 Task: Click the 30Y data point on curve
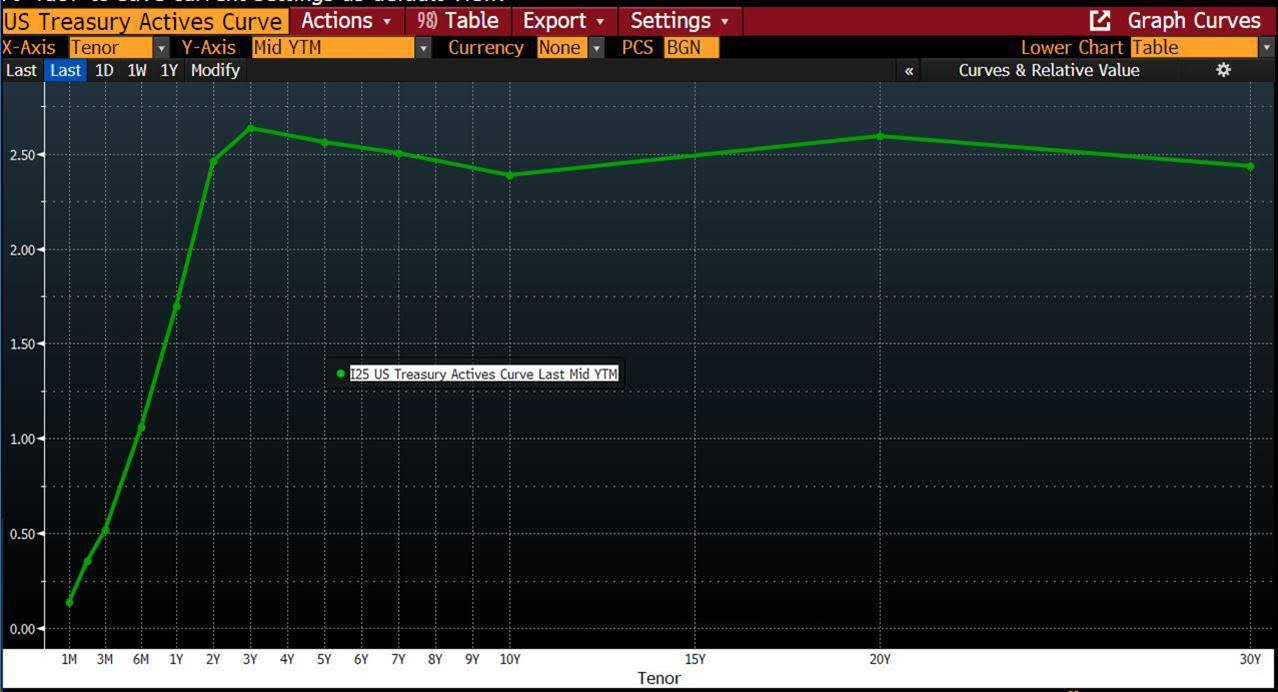click(1250, 166)
